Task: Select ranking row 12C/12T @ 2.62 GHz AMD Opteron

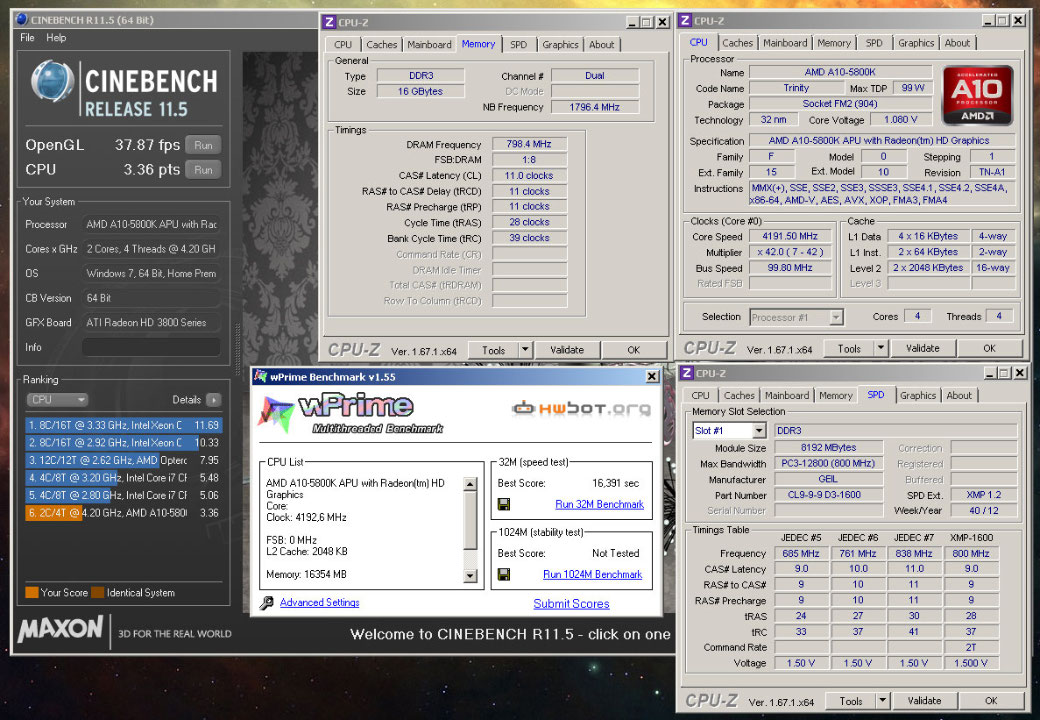Action: (123, 460)
